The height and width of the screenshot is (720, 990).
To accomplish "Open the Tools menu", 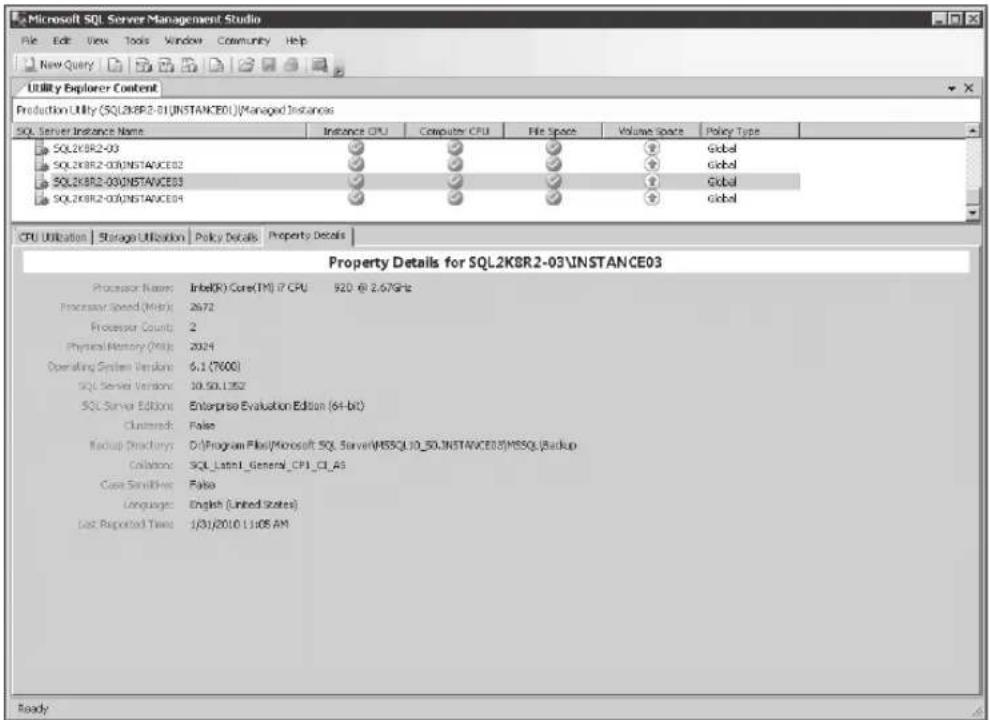I will 136,40.
